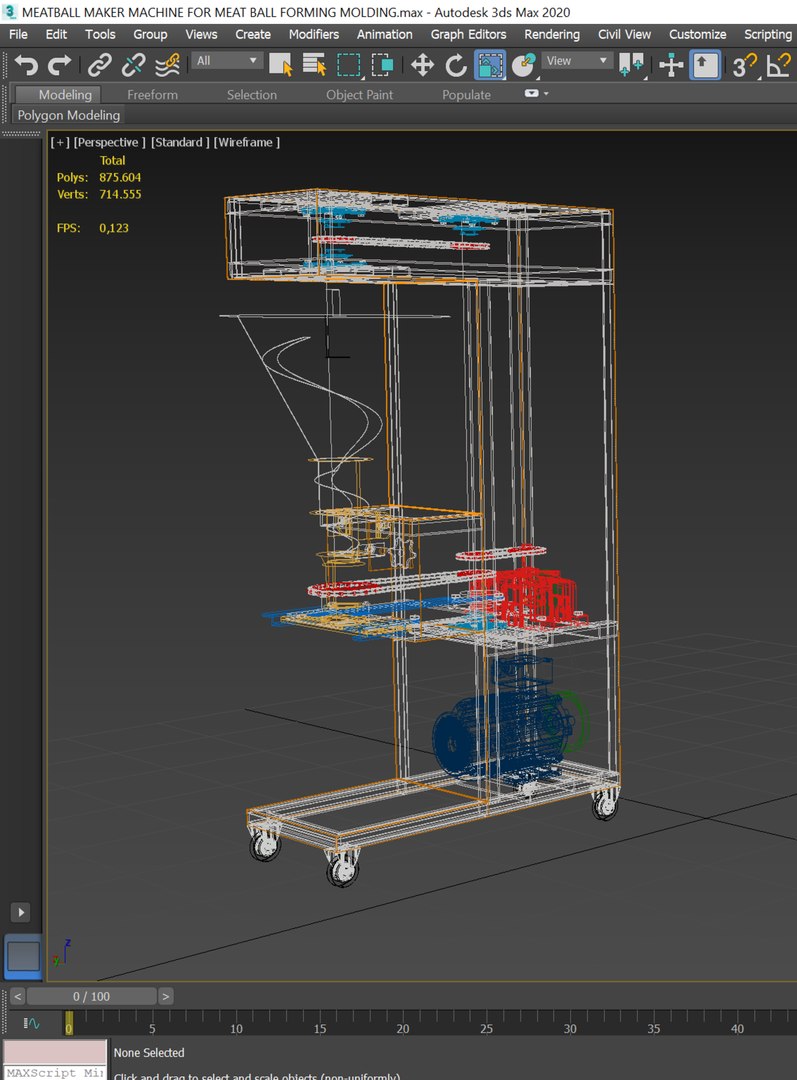797x1080 pixels.
Task: Open the [Standard] viewport quality menu
Action: (180, 142)
